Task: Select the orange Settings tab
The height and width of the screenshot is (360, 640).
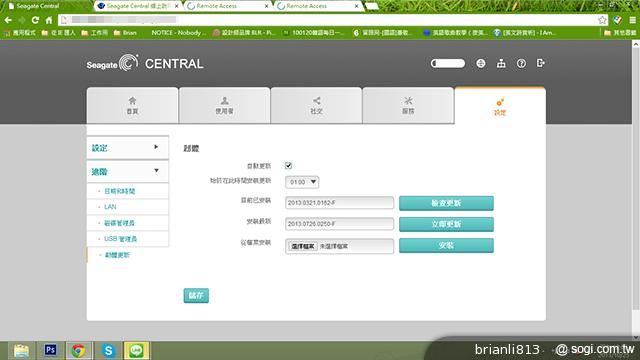Action: pos(500,106)
